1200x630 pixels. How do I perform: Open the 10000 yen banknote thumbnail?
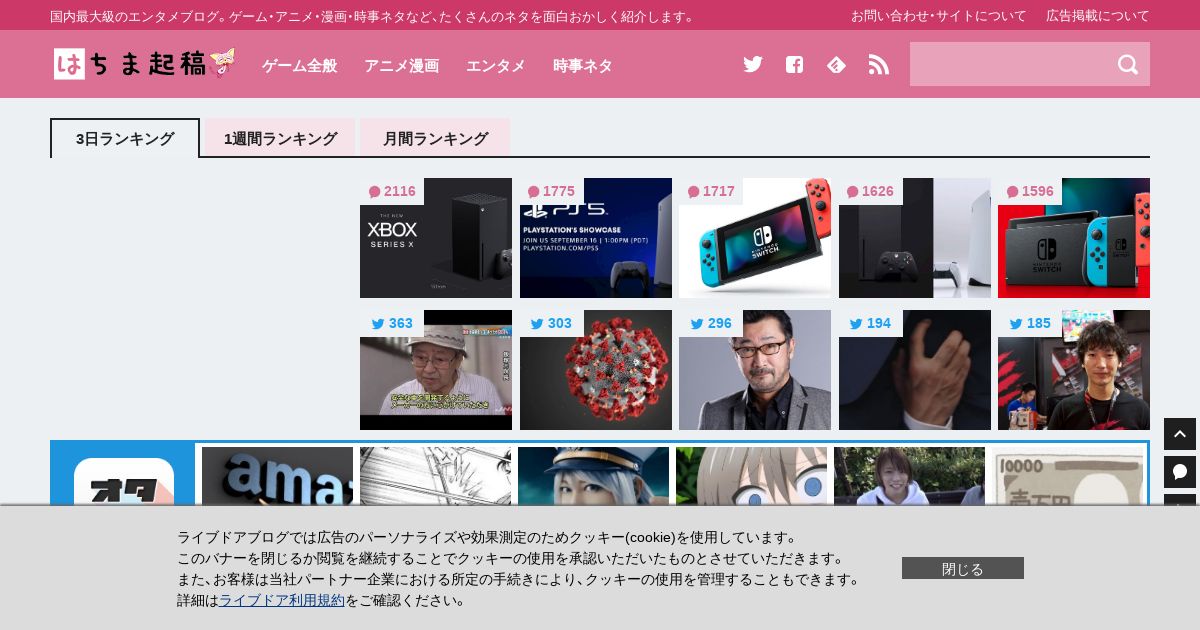(x=1067, y=476)
